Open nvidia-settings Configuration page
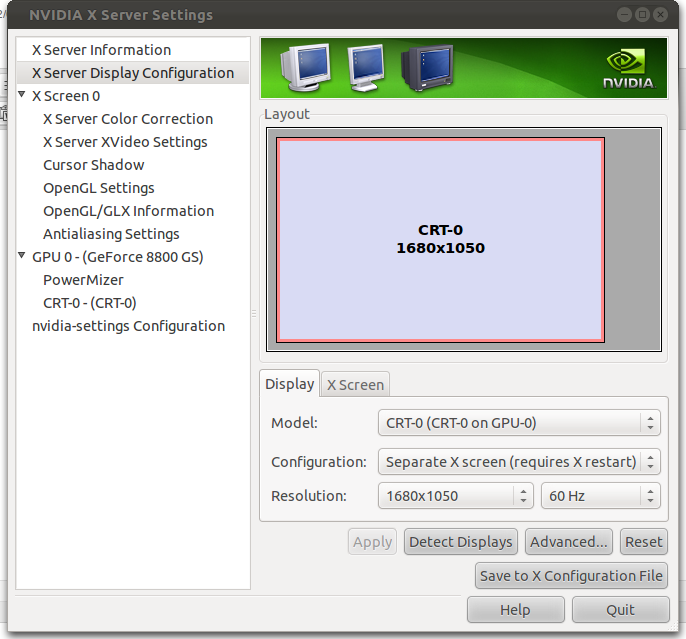The height and width of the screenshot is (639, 686). click(129, 326)
